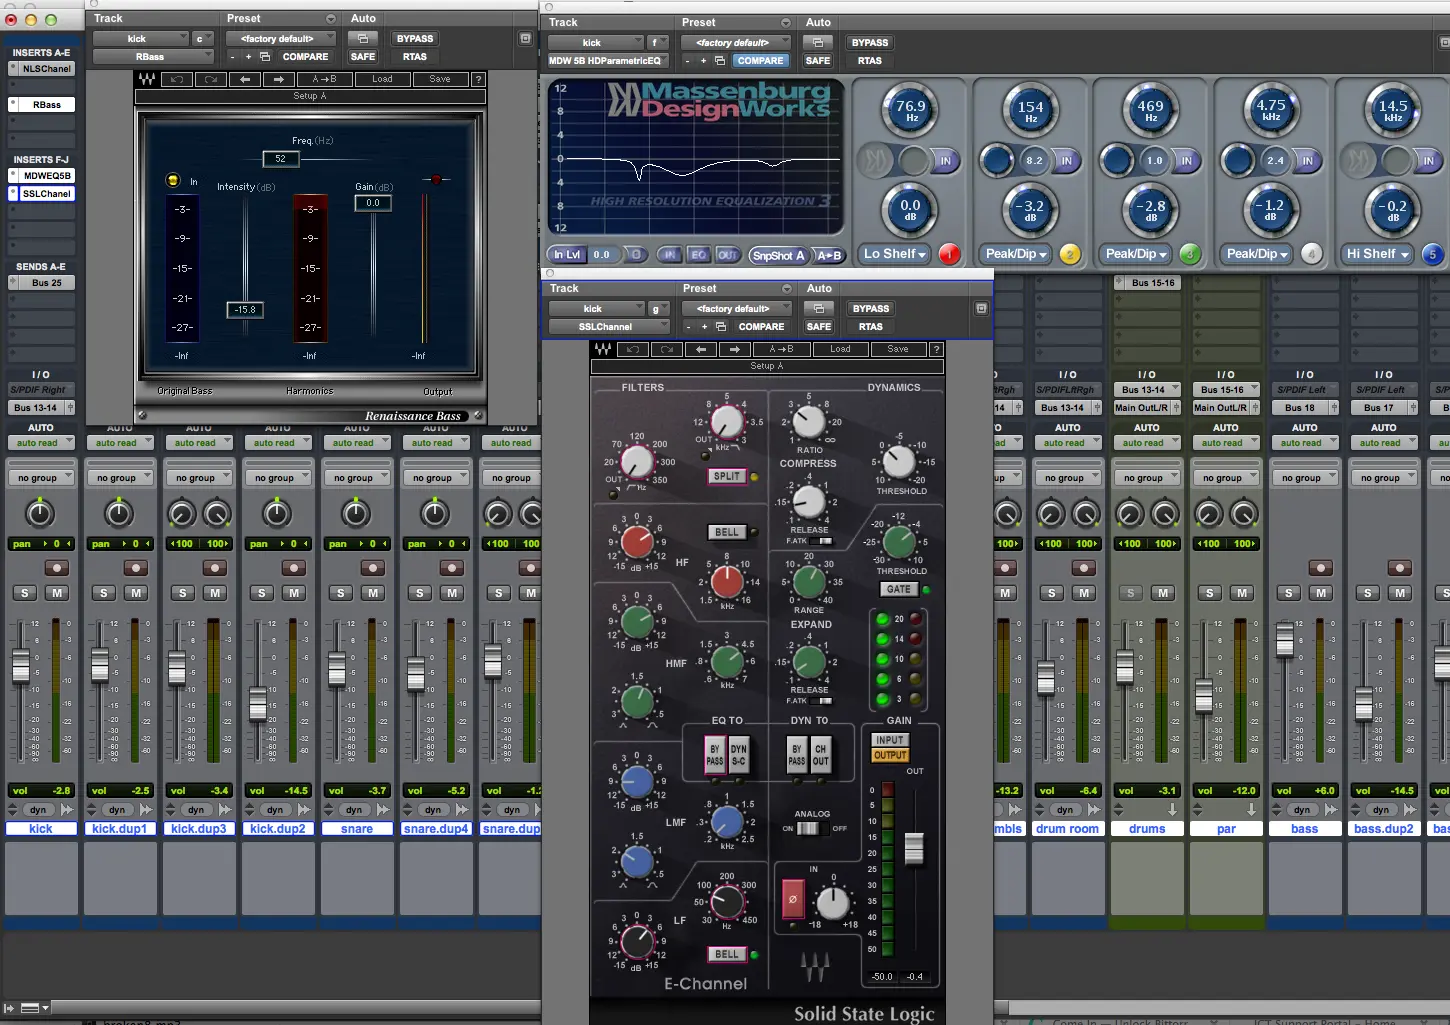The width and height of the screenshot is (1450, 1025).
Task: Open auto read dropdown on kick track
Action: pos(40,443)
